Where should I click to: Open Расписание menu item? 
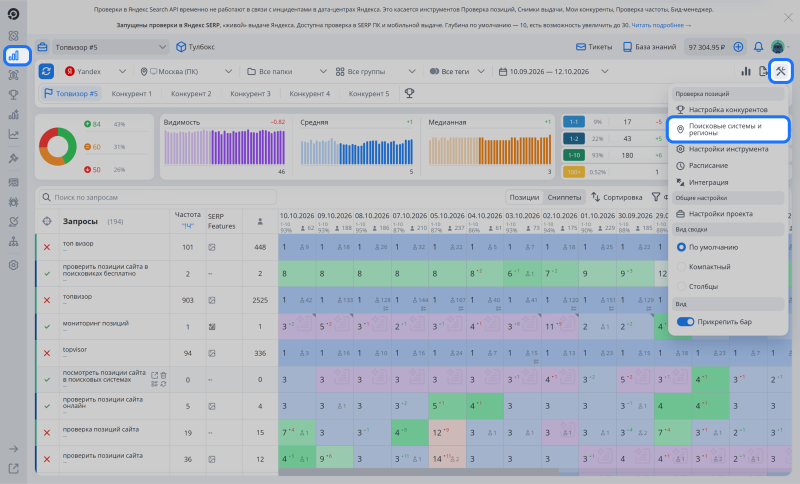tap(728, 166)
